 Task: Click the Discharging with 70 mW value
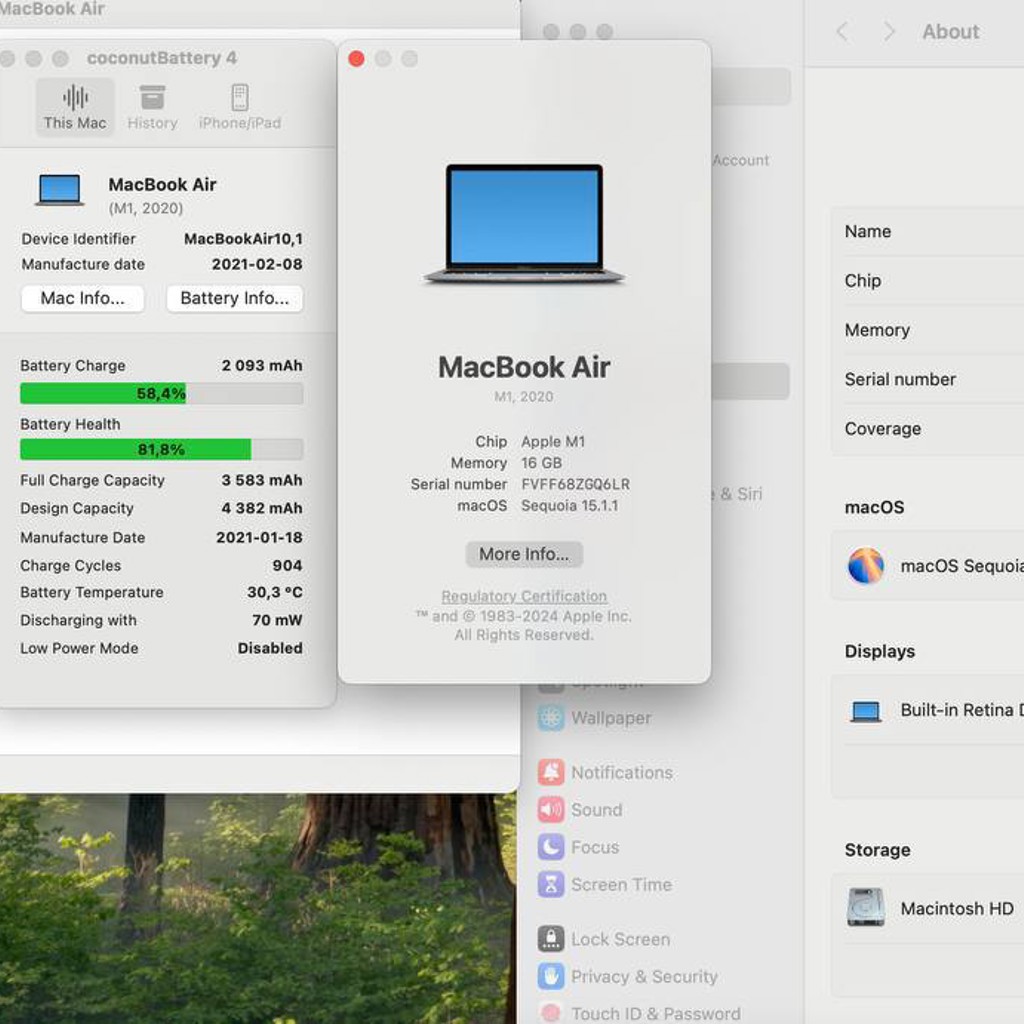(x=278, y=620)
